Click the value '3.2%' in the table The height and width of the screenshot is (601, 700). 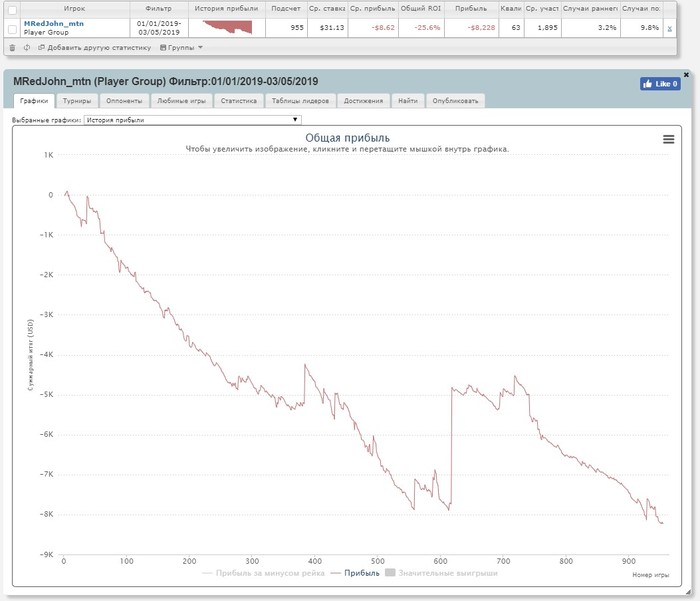click(607, 28)
